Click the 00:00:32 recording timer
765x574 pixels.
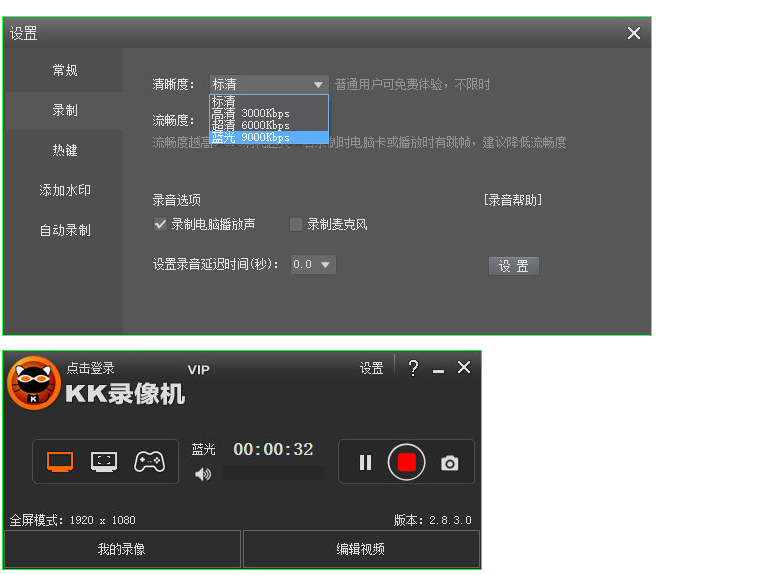(273, 449)
